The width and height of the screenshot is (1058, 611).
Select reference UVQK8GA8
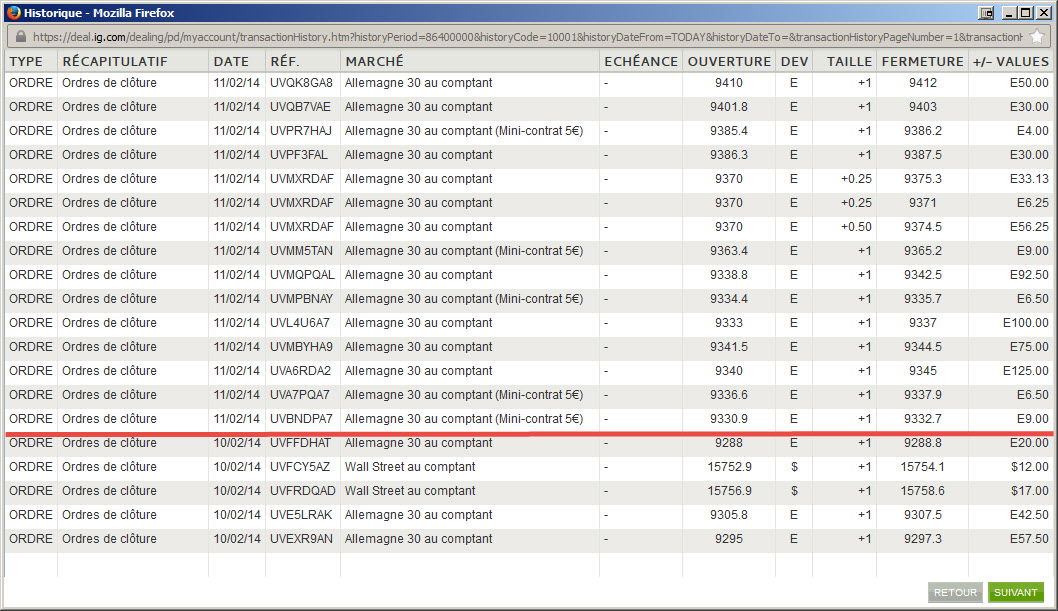coord(302,83)
